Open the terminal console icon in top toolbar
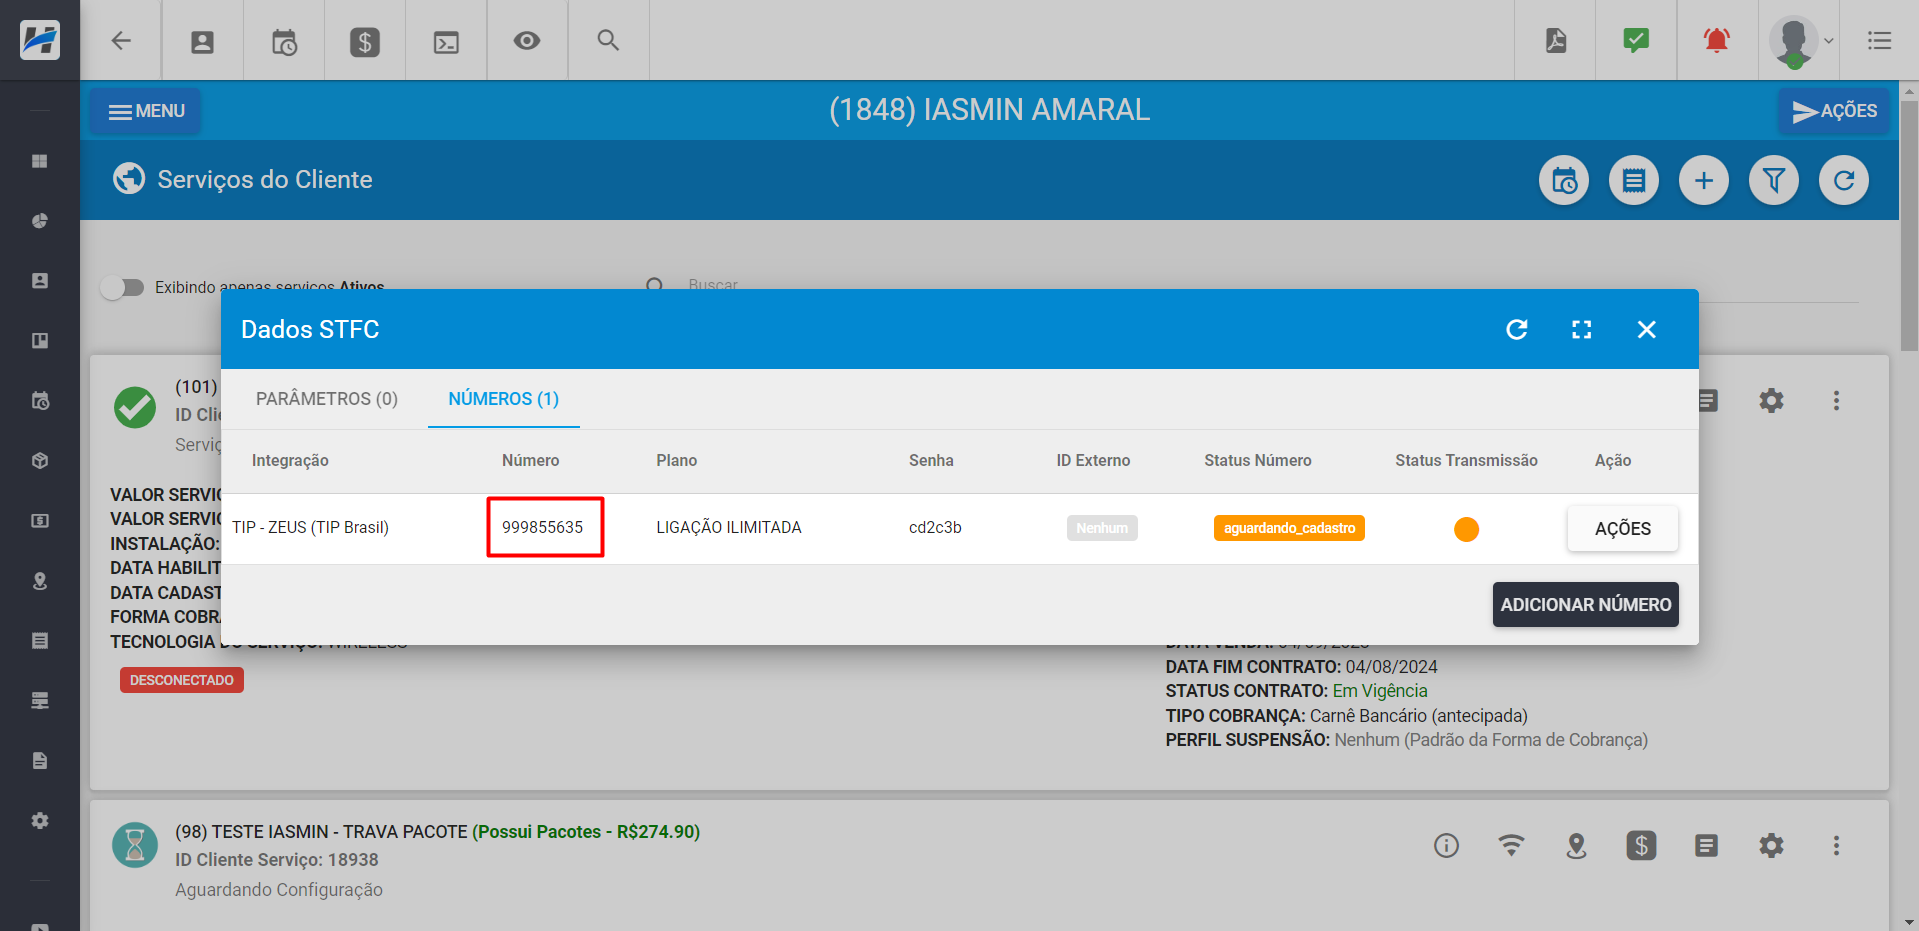The image size is (1919, 931). (x=446, y=42)
